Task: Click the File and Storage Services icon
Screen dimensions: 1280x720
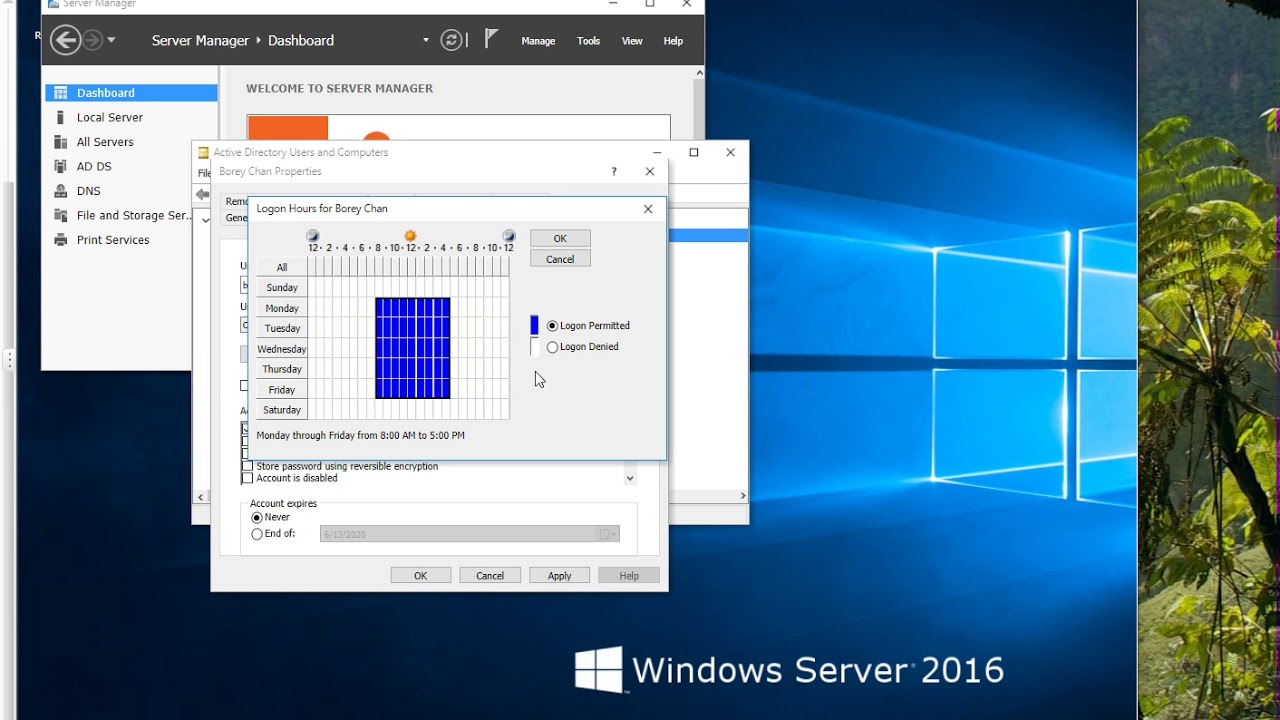Action: 60,215
